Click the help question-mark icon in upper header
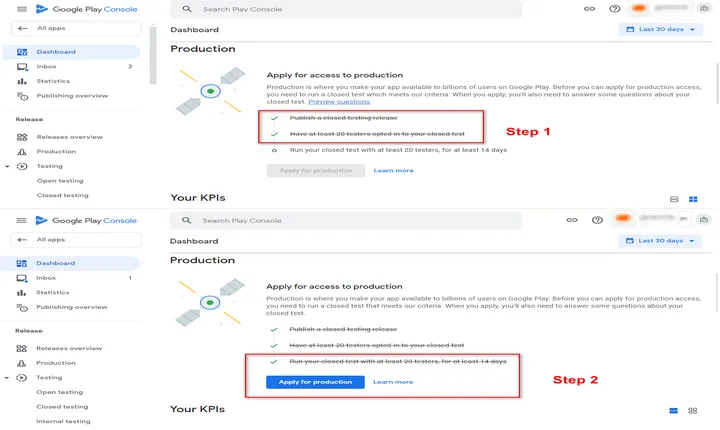 pyautogui.click(x=614, y=9)
